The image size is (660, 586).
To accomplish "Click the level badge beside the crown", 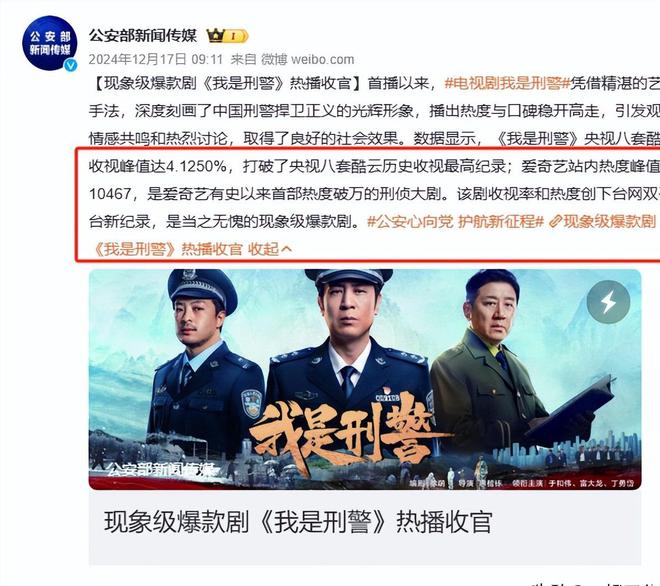I will 236,36.
